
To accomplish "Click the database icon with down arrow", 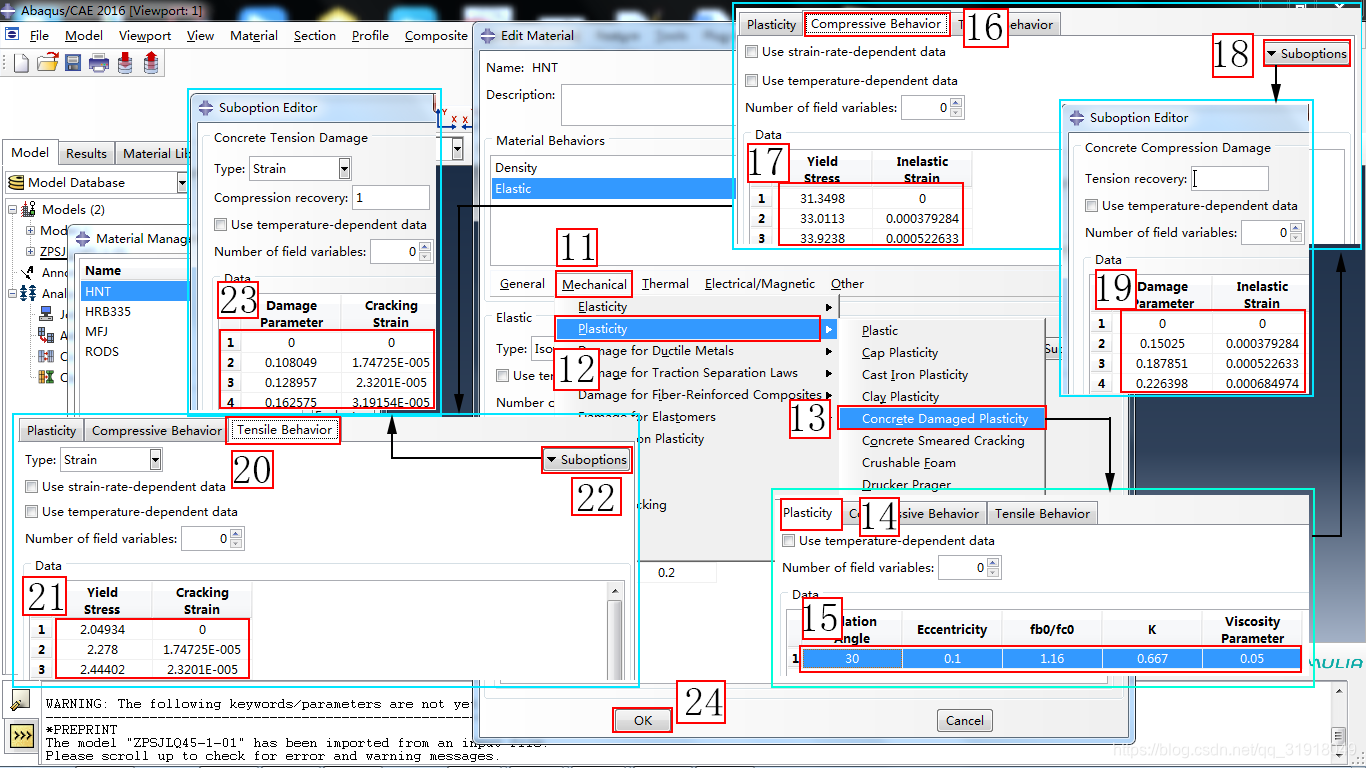I will [125, 64].
